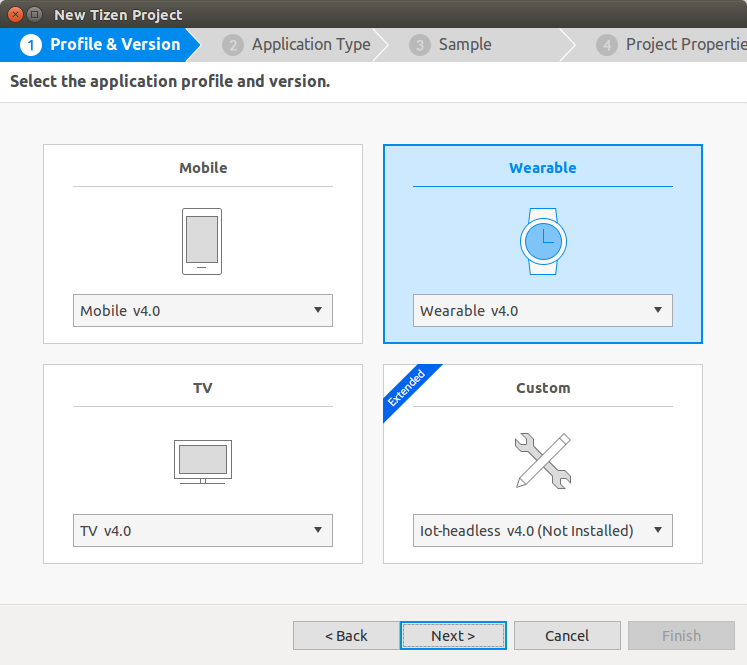Image resolution: width=747 pixels, height=665 pixels.
Task: Go back with the Back button
Action: click(346, 636)
